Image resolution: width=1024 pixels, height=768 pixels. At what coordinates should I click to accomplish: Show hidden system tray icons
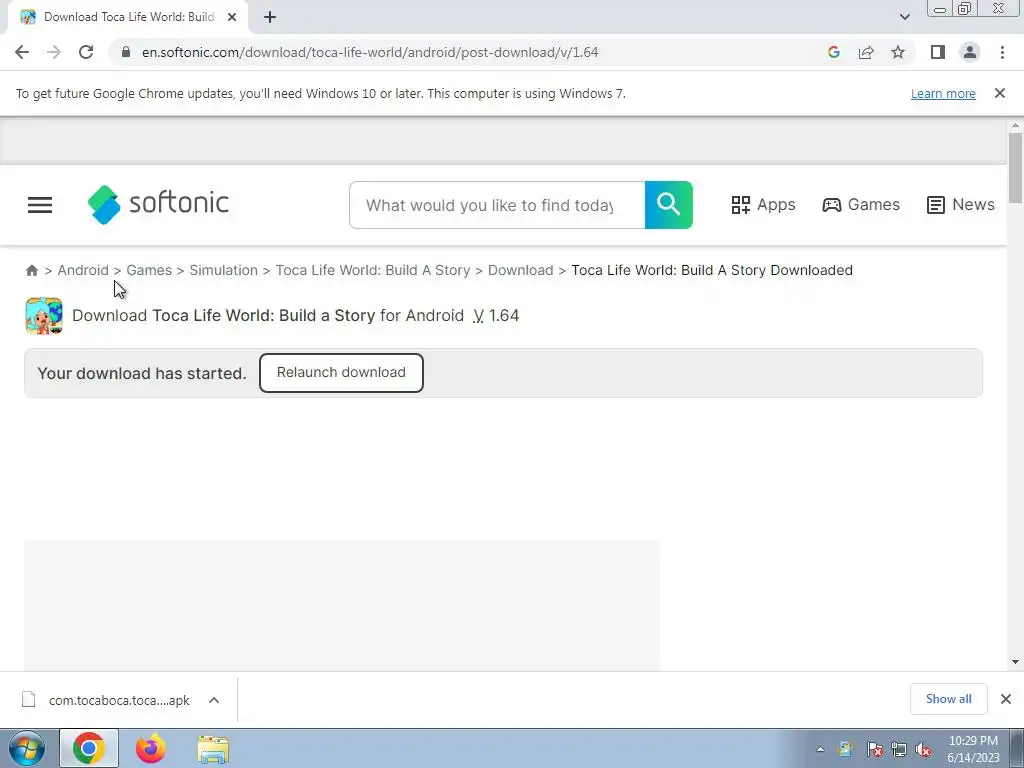coord(820,750)
